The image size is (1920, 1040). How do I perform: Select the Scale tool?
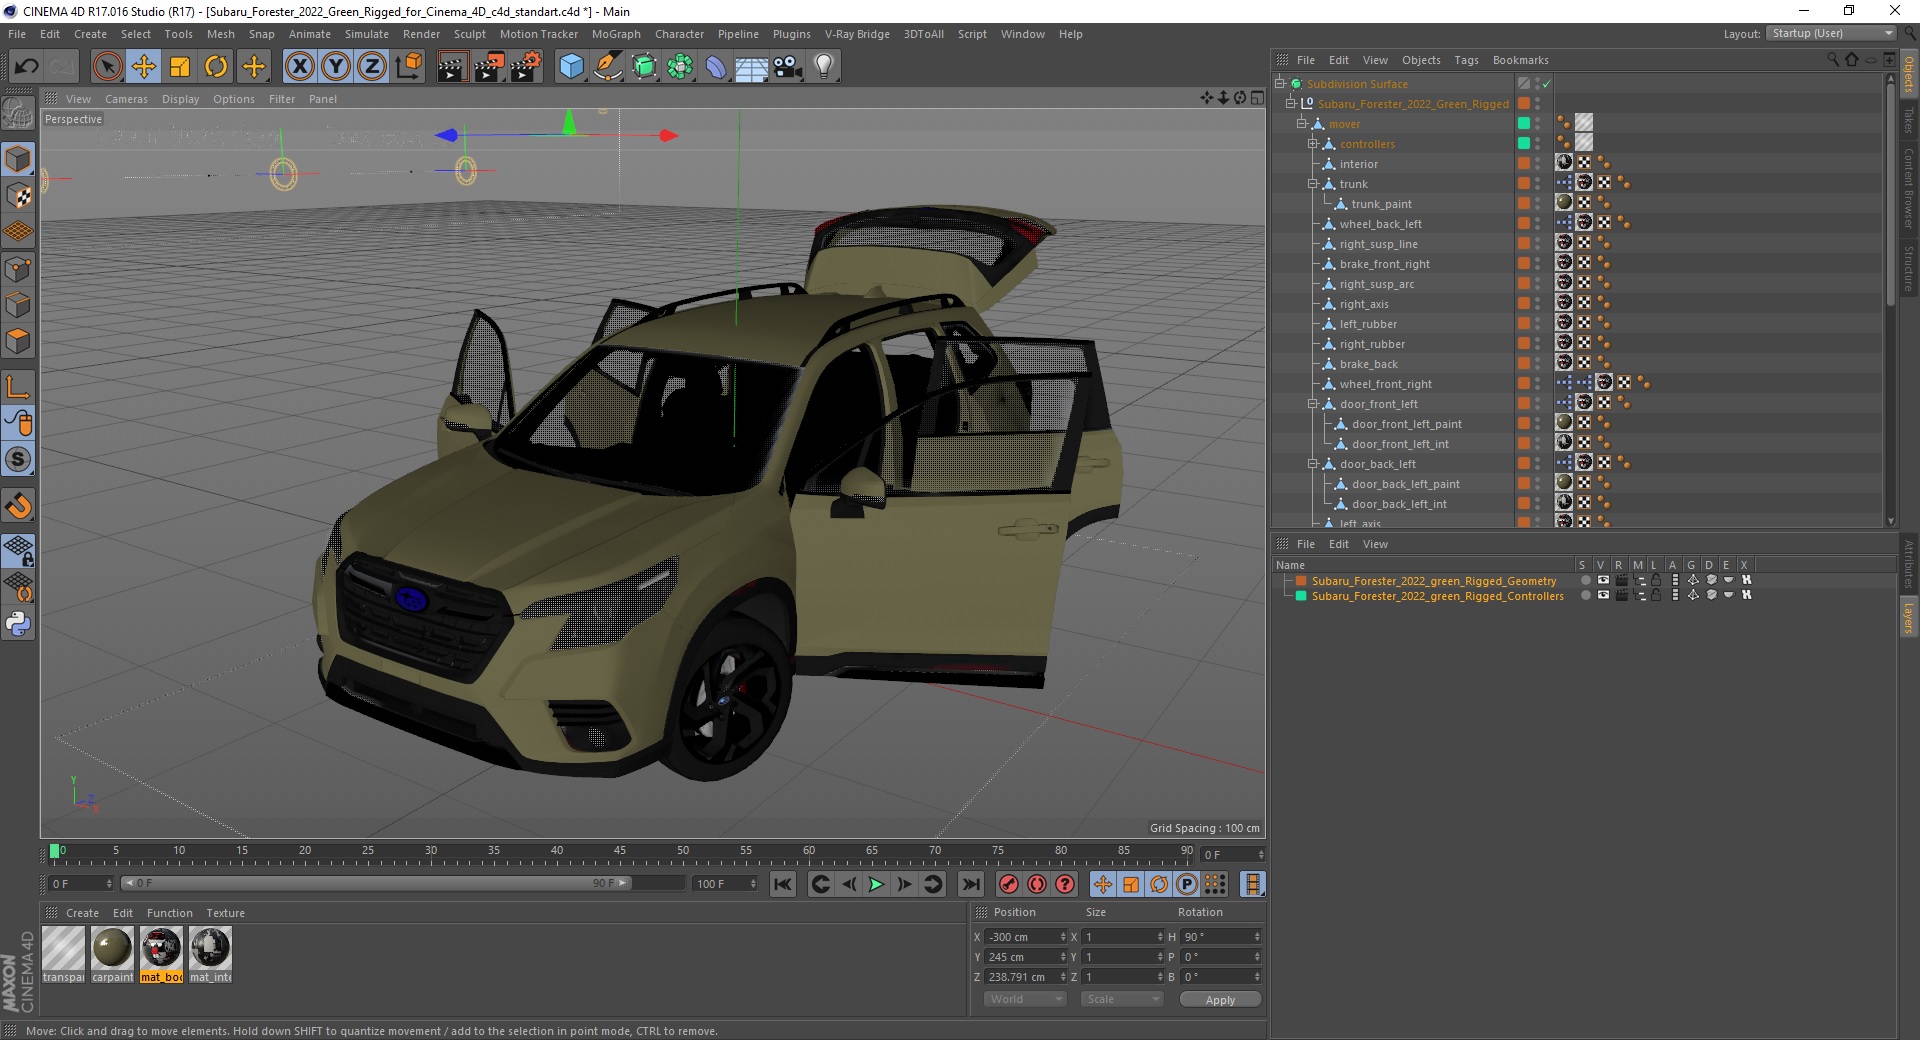[x=180, y=67]
